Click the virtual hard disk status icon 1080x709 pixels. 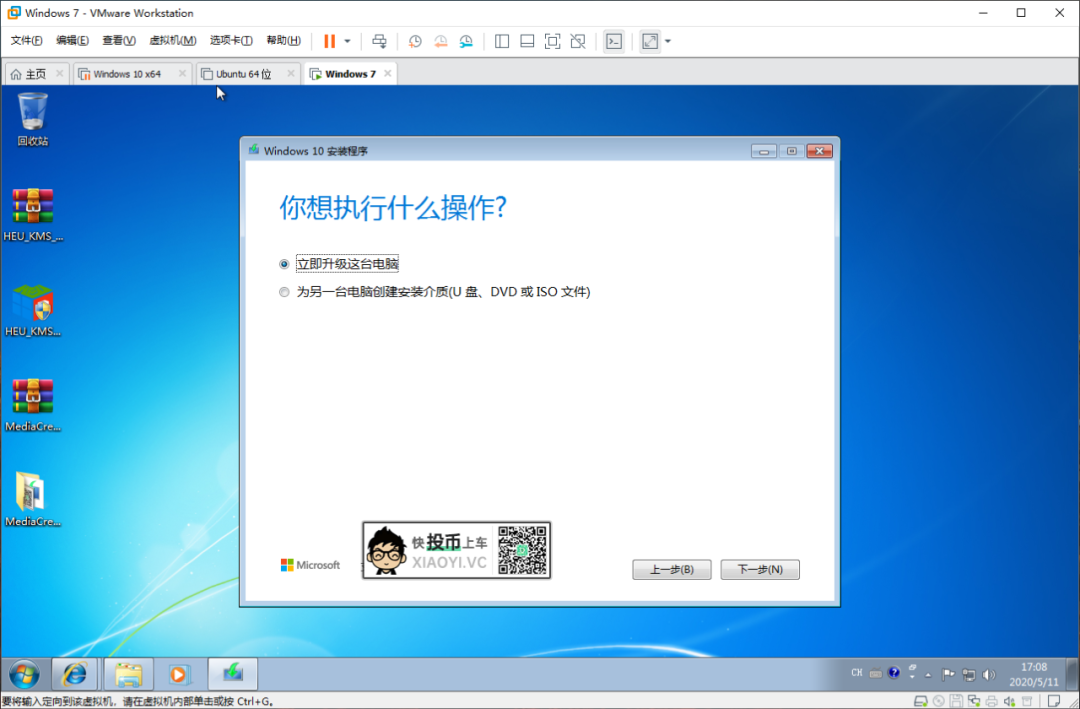tap(921, 701)
